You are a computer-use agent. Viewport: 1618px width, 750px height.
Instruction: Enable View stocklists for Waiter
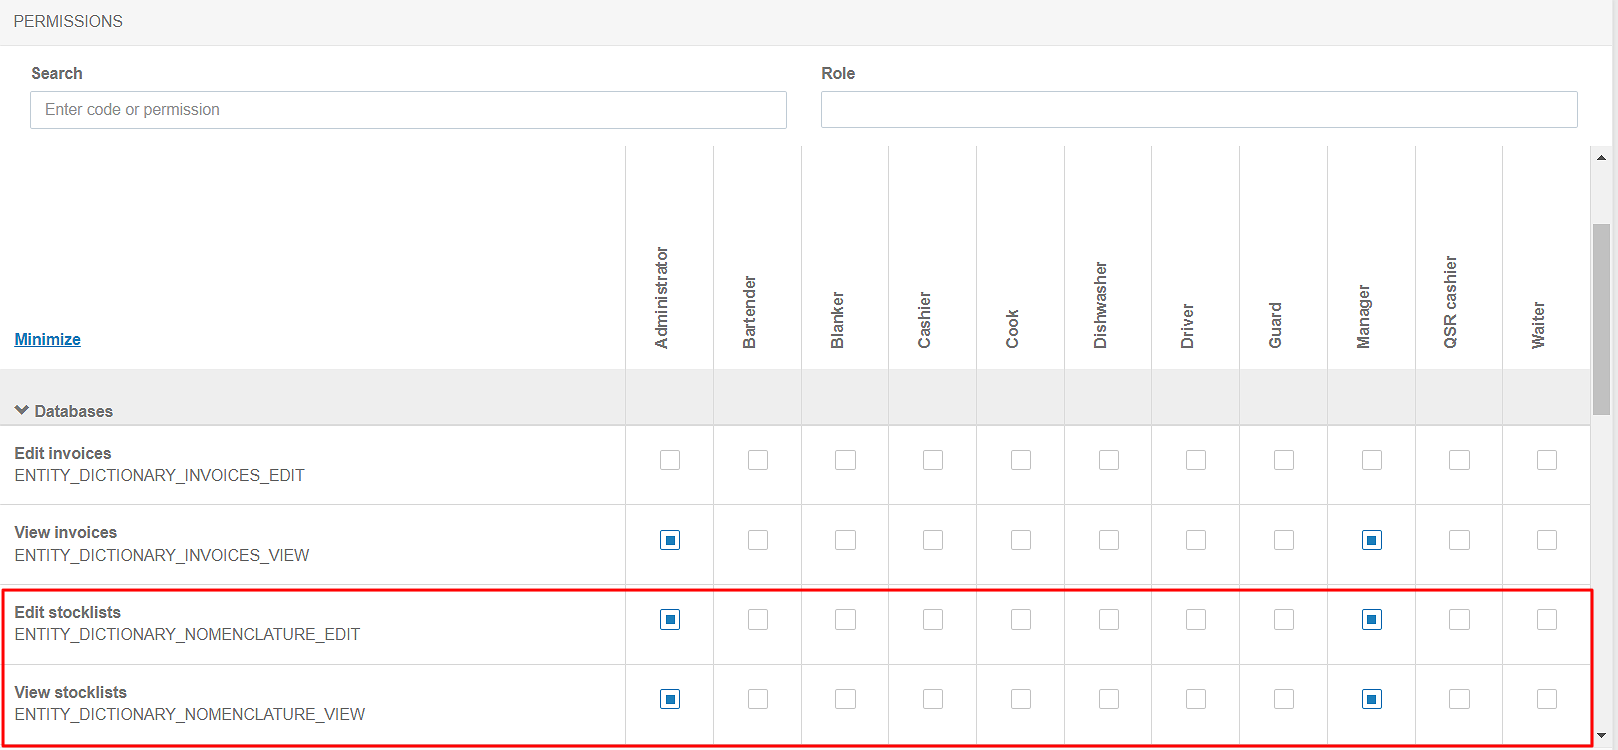pyautogui.click(x=1546, y=699)
